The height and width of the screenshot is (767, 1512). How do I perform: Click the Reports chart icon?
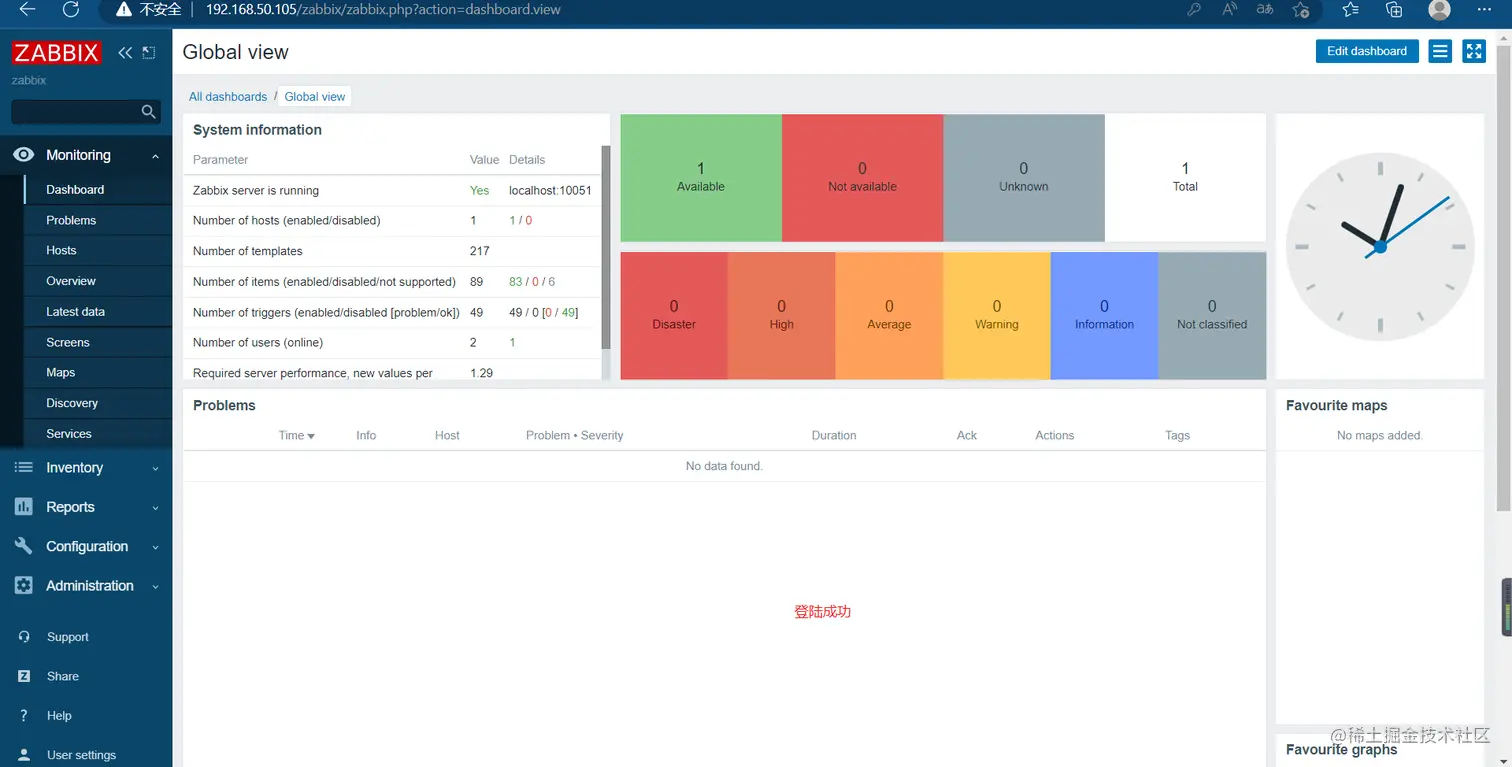point(24,507)
